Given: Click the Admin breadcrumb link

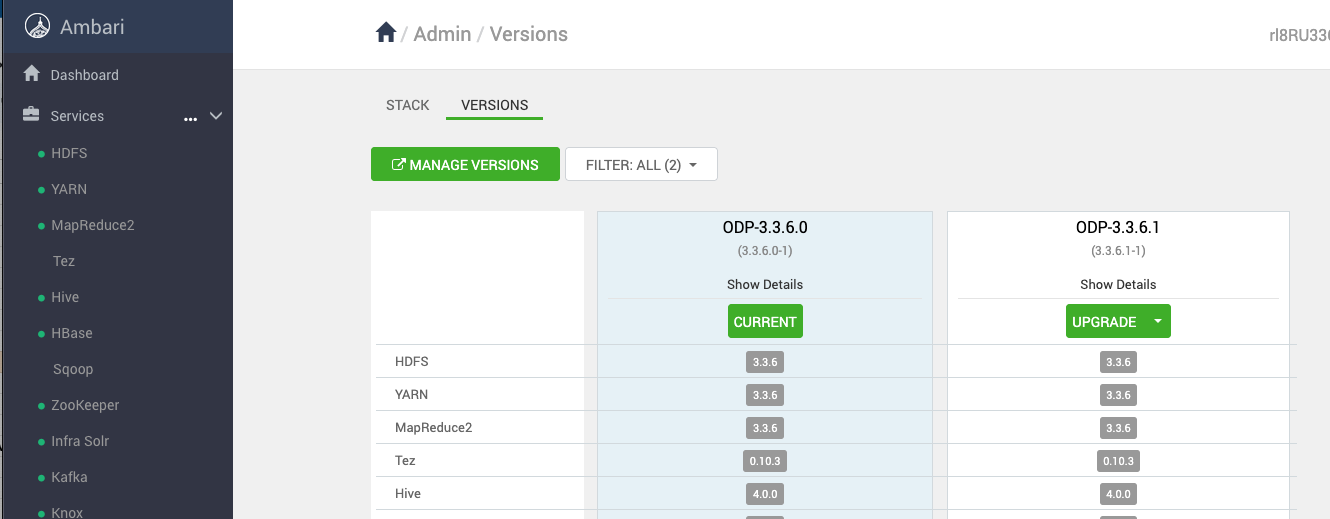Looking at the screenshot, I should pyautogui.click(x=442, y=34).
